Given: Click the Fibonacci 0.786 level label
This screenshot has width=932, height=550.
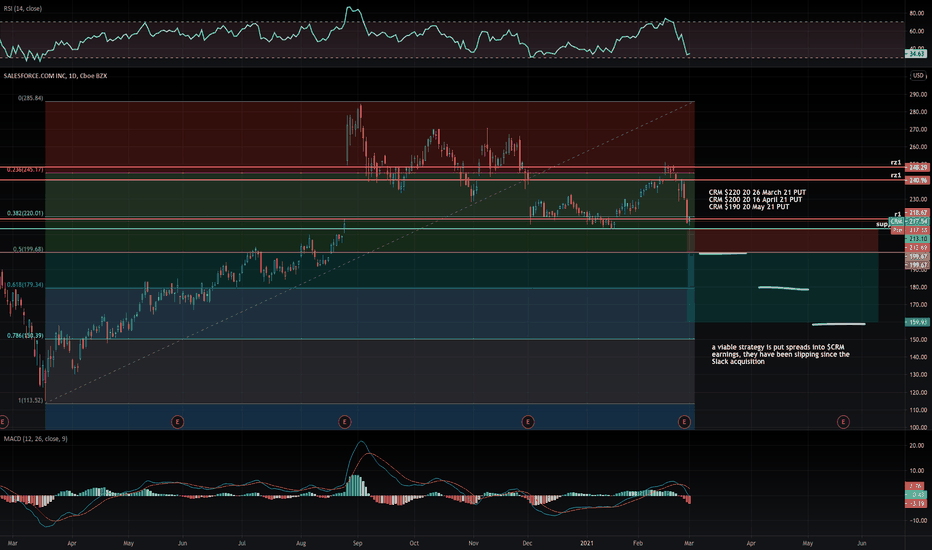Looking at the screenshot, I should [25, 336].
